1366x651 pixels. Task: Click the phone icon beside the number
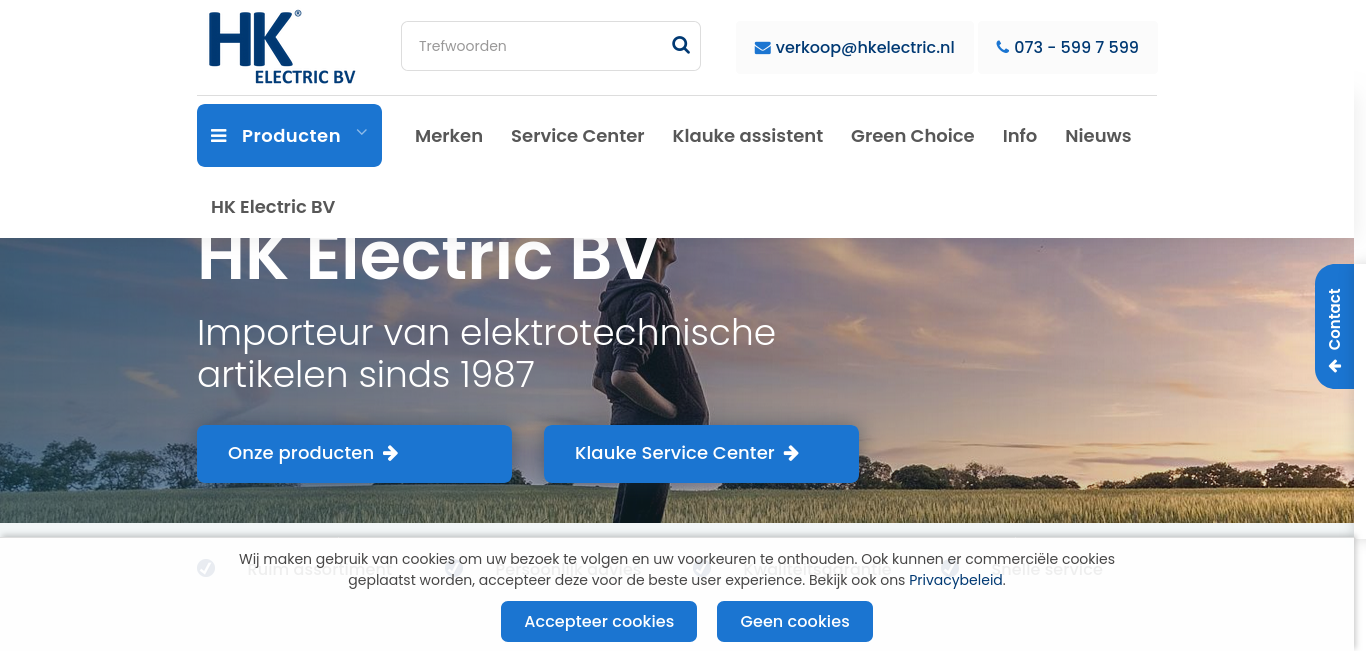pyautogui.click(x=1002, y=47)
